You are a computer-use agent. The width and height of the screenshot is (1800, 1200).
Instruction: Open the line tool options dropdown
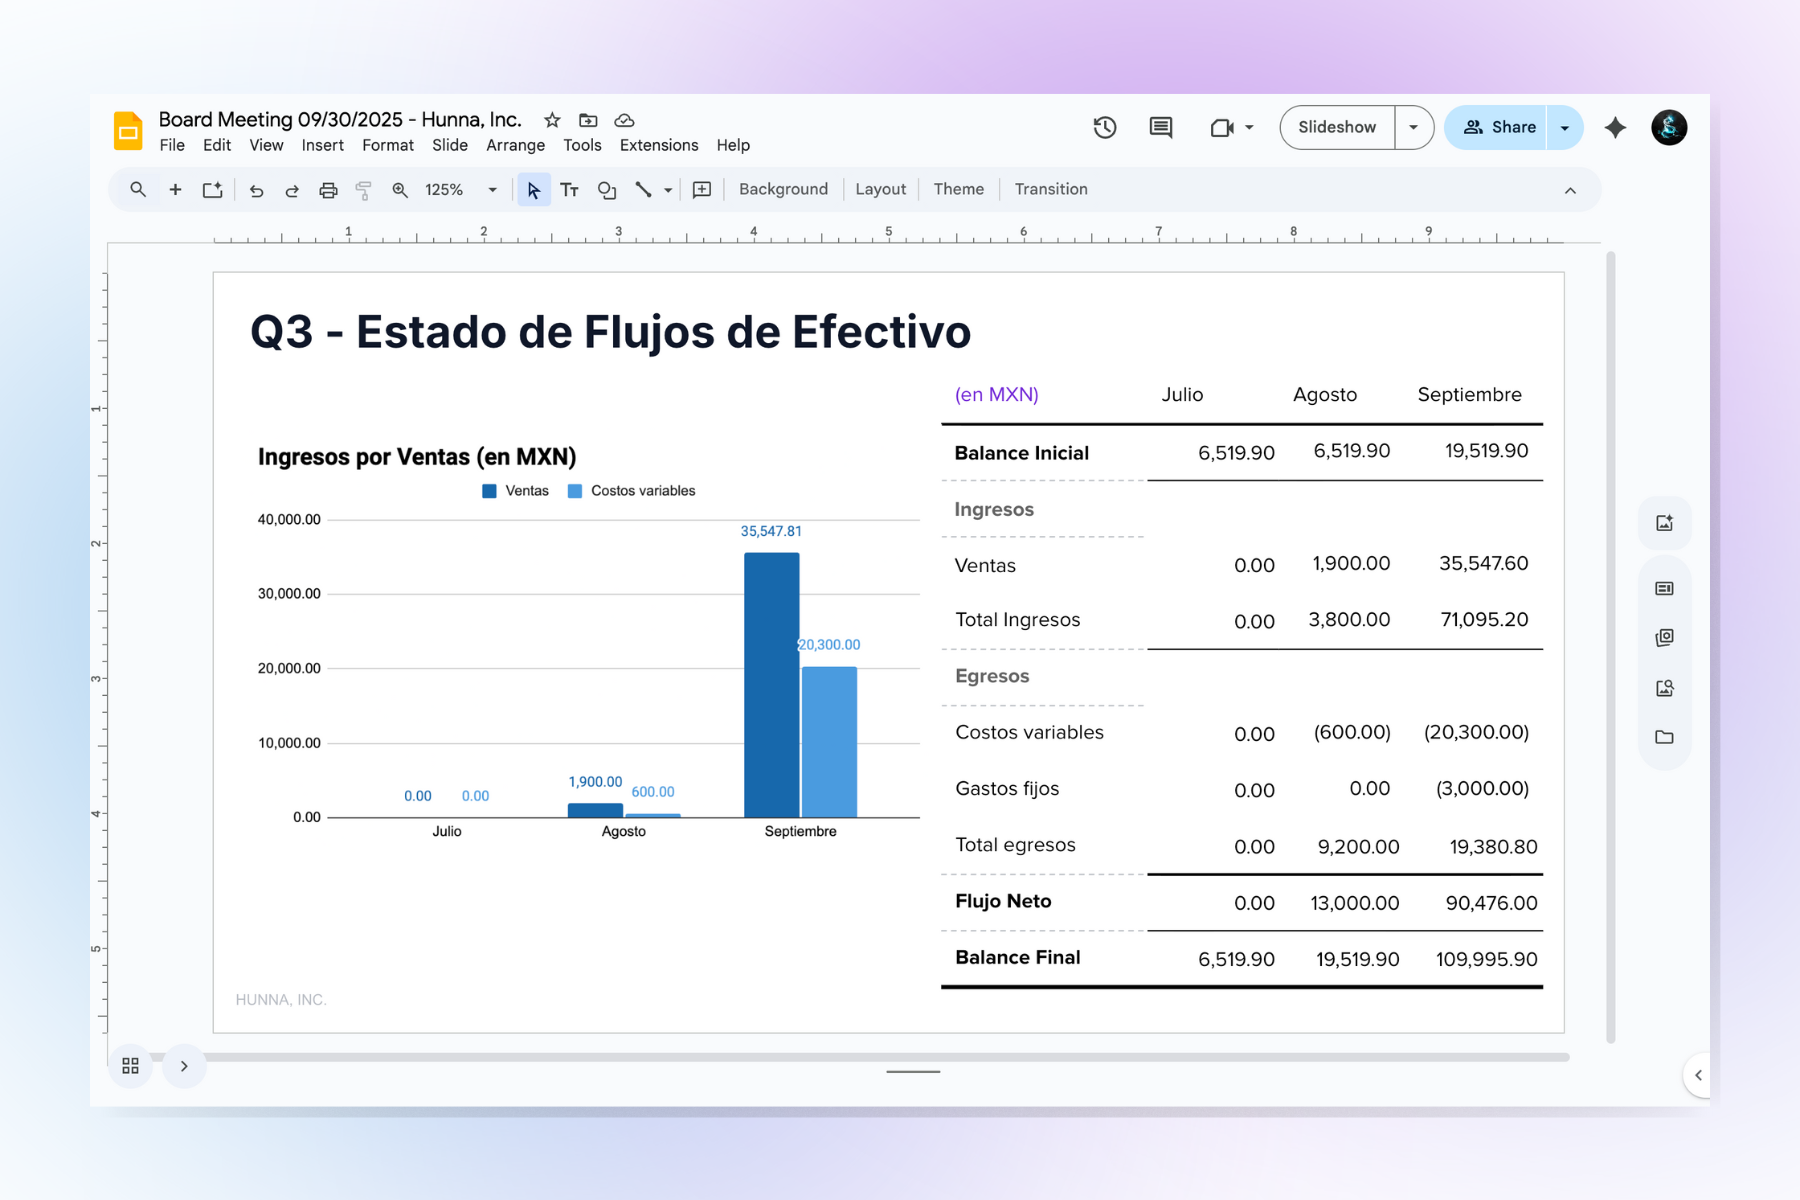(x=668, y=189)
